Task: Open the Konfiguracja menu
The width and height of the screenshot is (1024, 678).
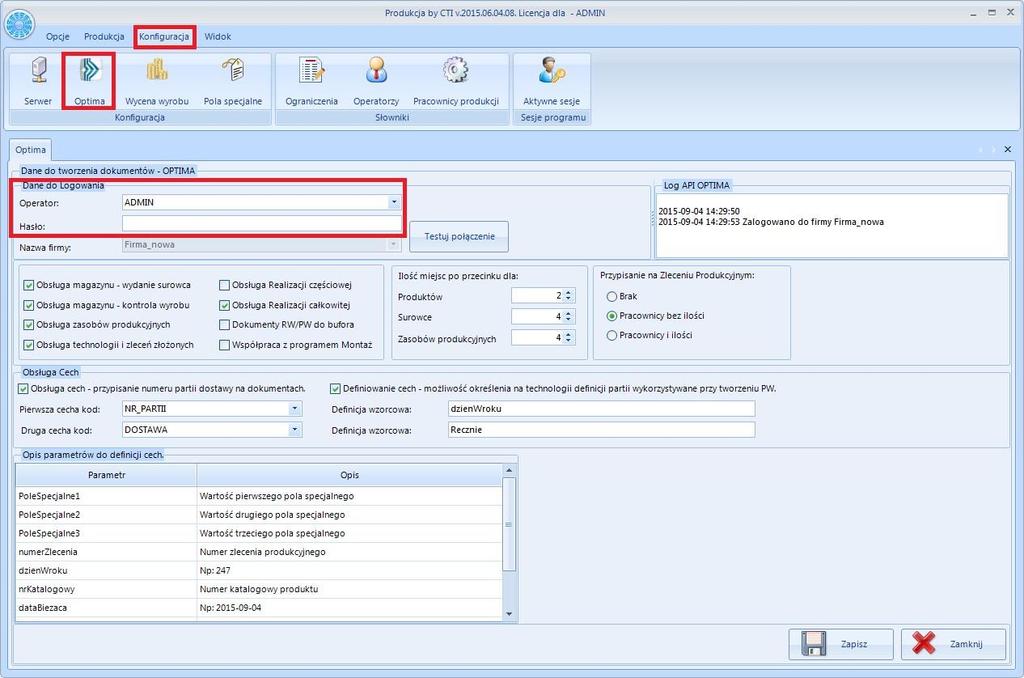Action: coord(164,37)
